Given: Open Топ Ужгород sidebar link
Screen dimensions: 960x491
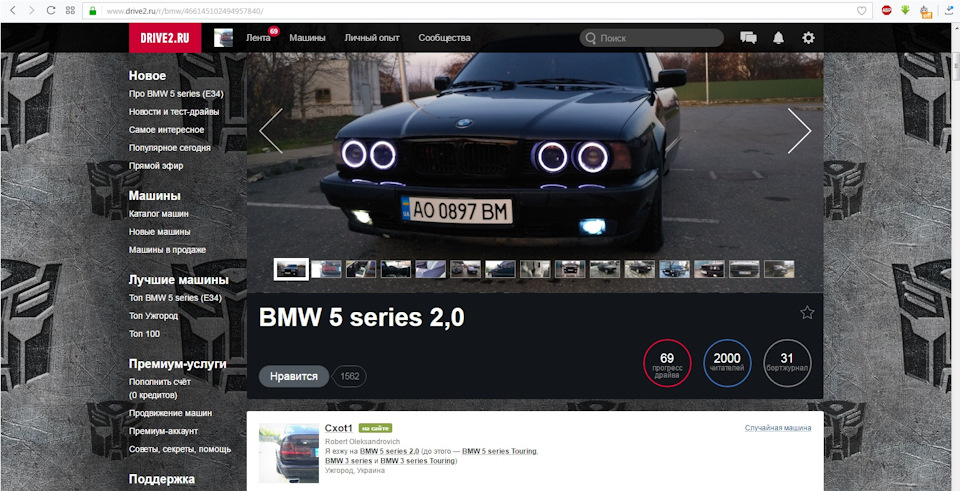Looking at the screenshot, I should tap(153, 316).
